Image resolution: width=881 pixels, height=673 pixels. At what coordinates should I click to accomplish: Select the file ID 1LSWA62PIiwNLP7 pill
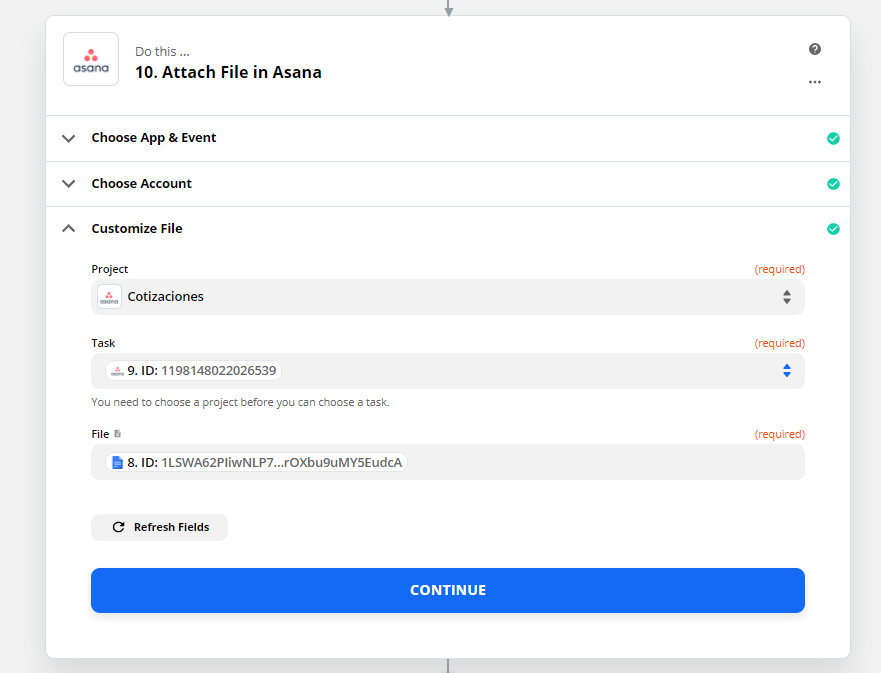256,462
